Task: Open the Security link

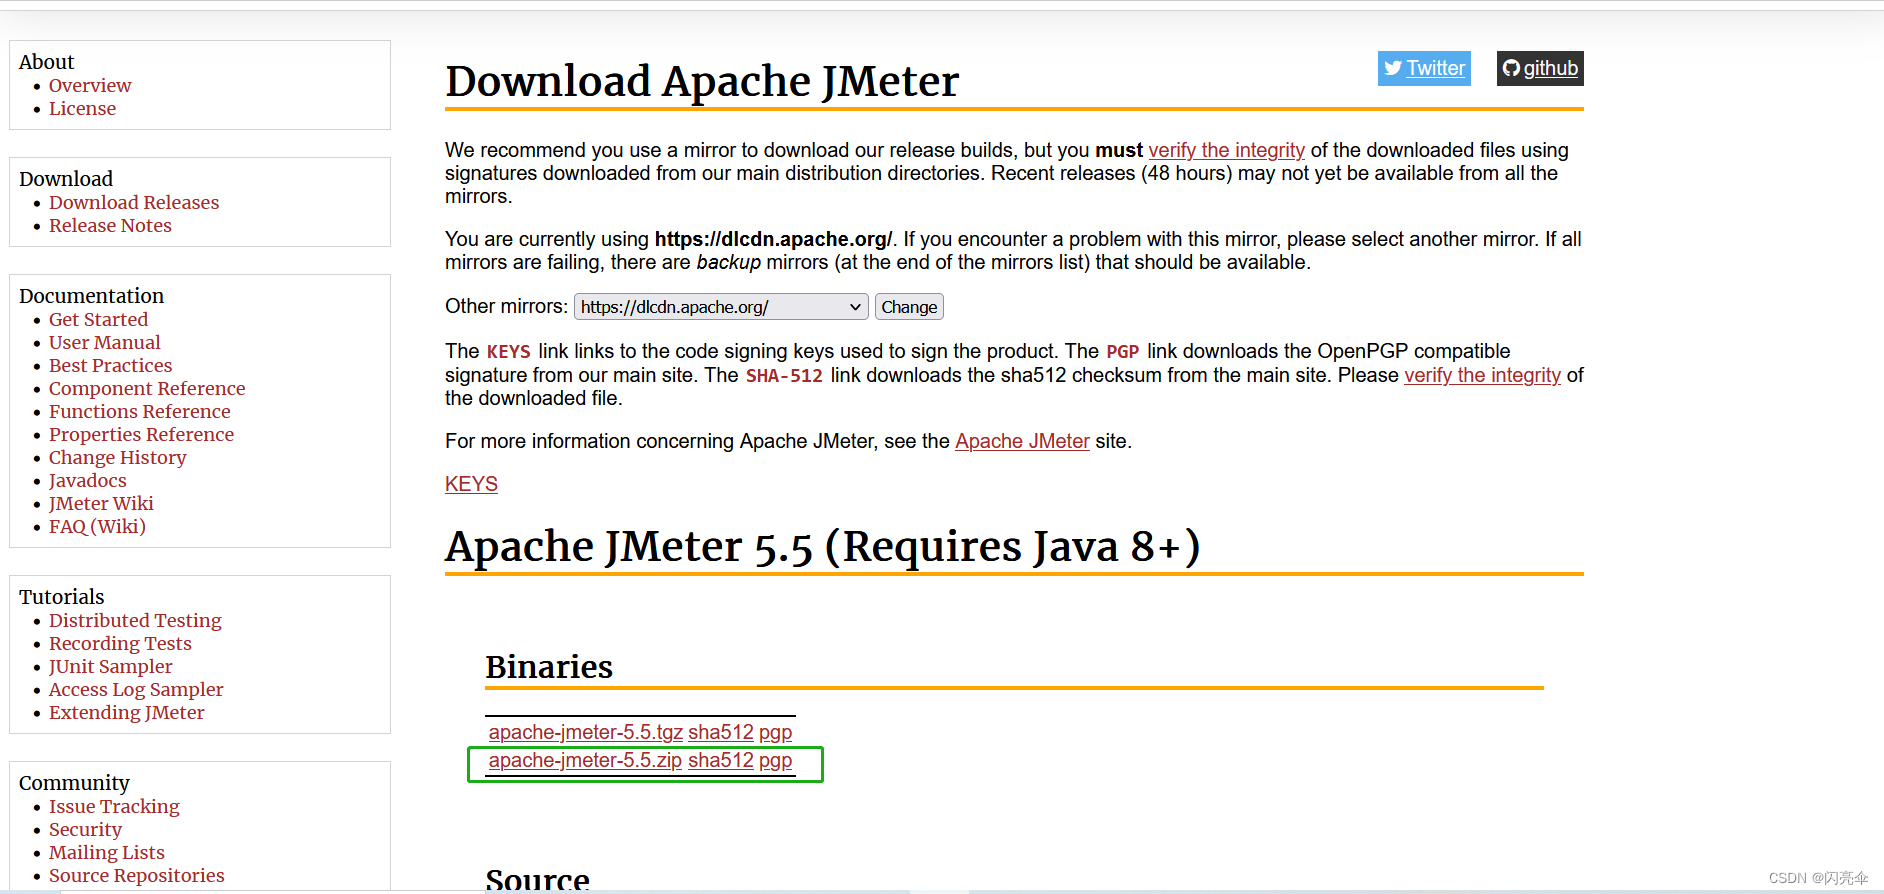Action: coord(85,830)
